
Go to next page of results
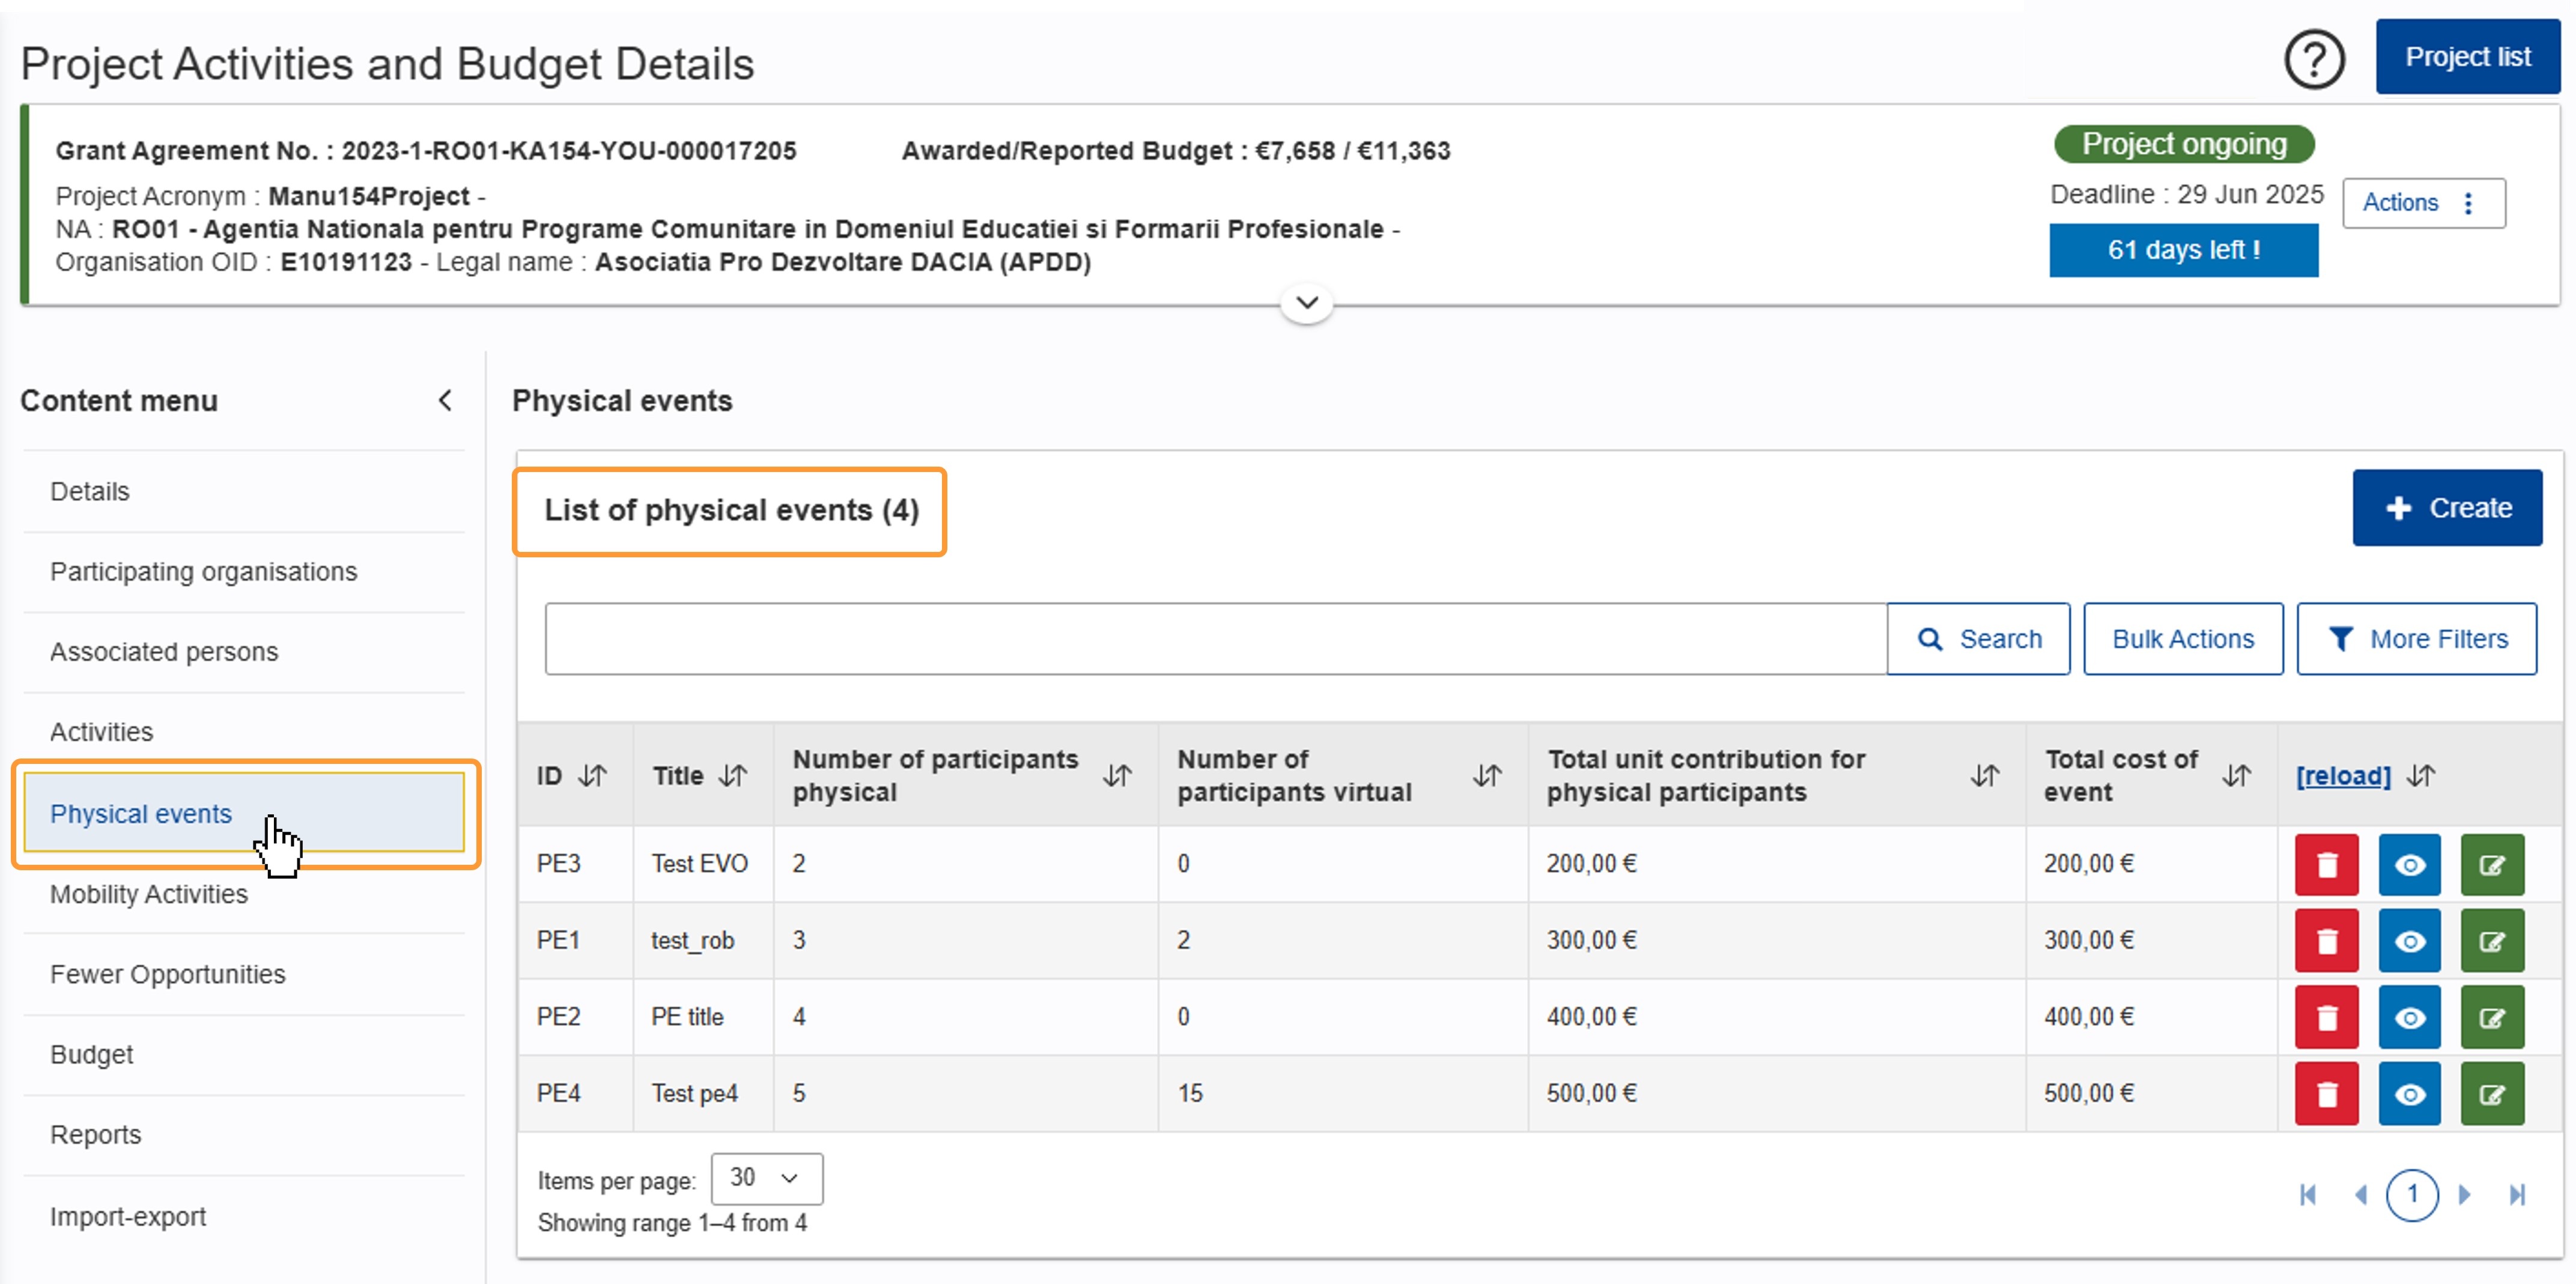(2465, 1194)
